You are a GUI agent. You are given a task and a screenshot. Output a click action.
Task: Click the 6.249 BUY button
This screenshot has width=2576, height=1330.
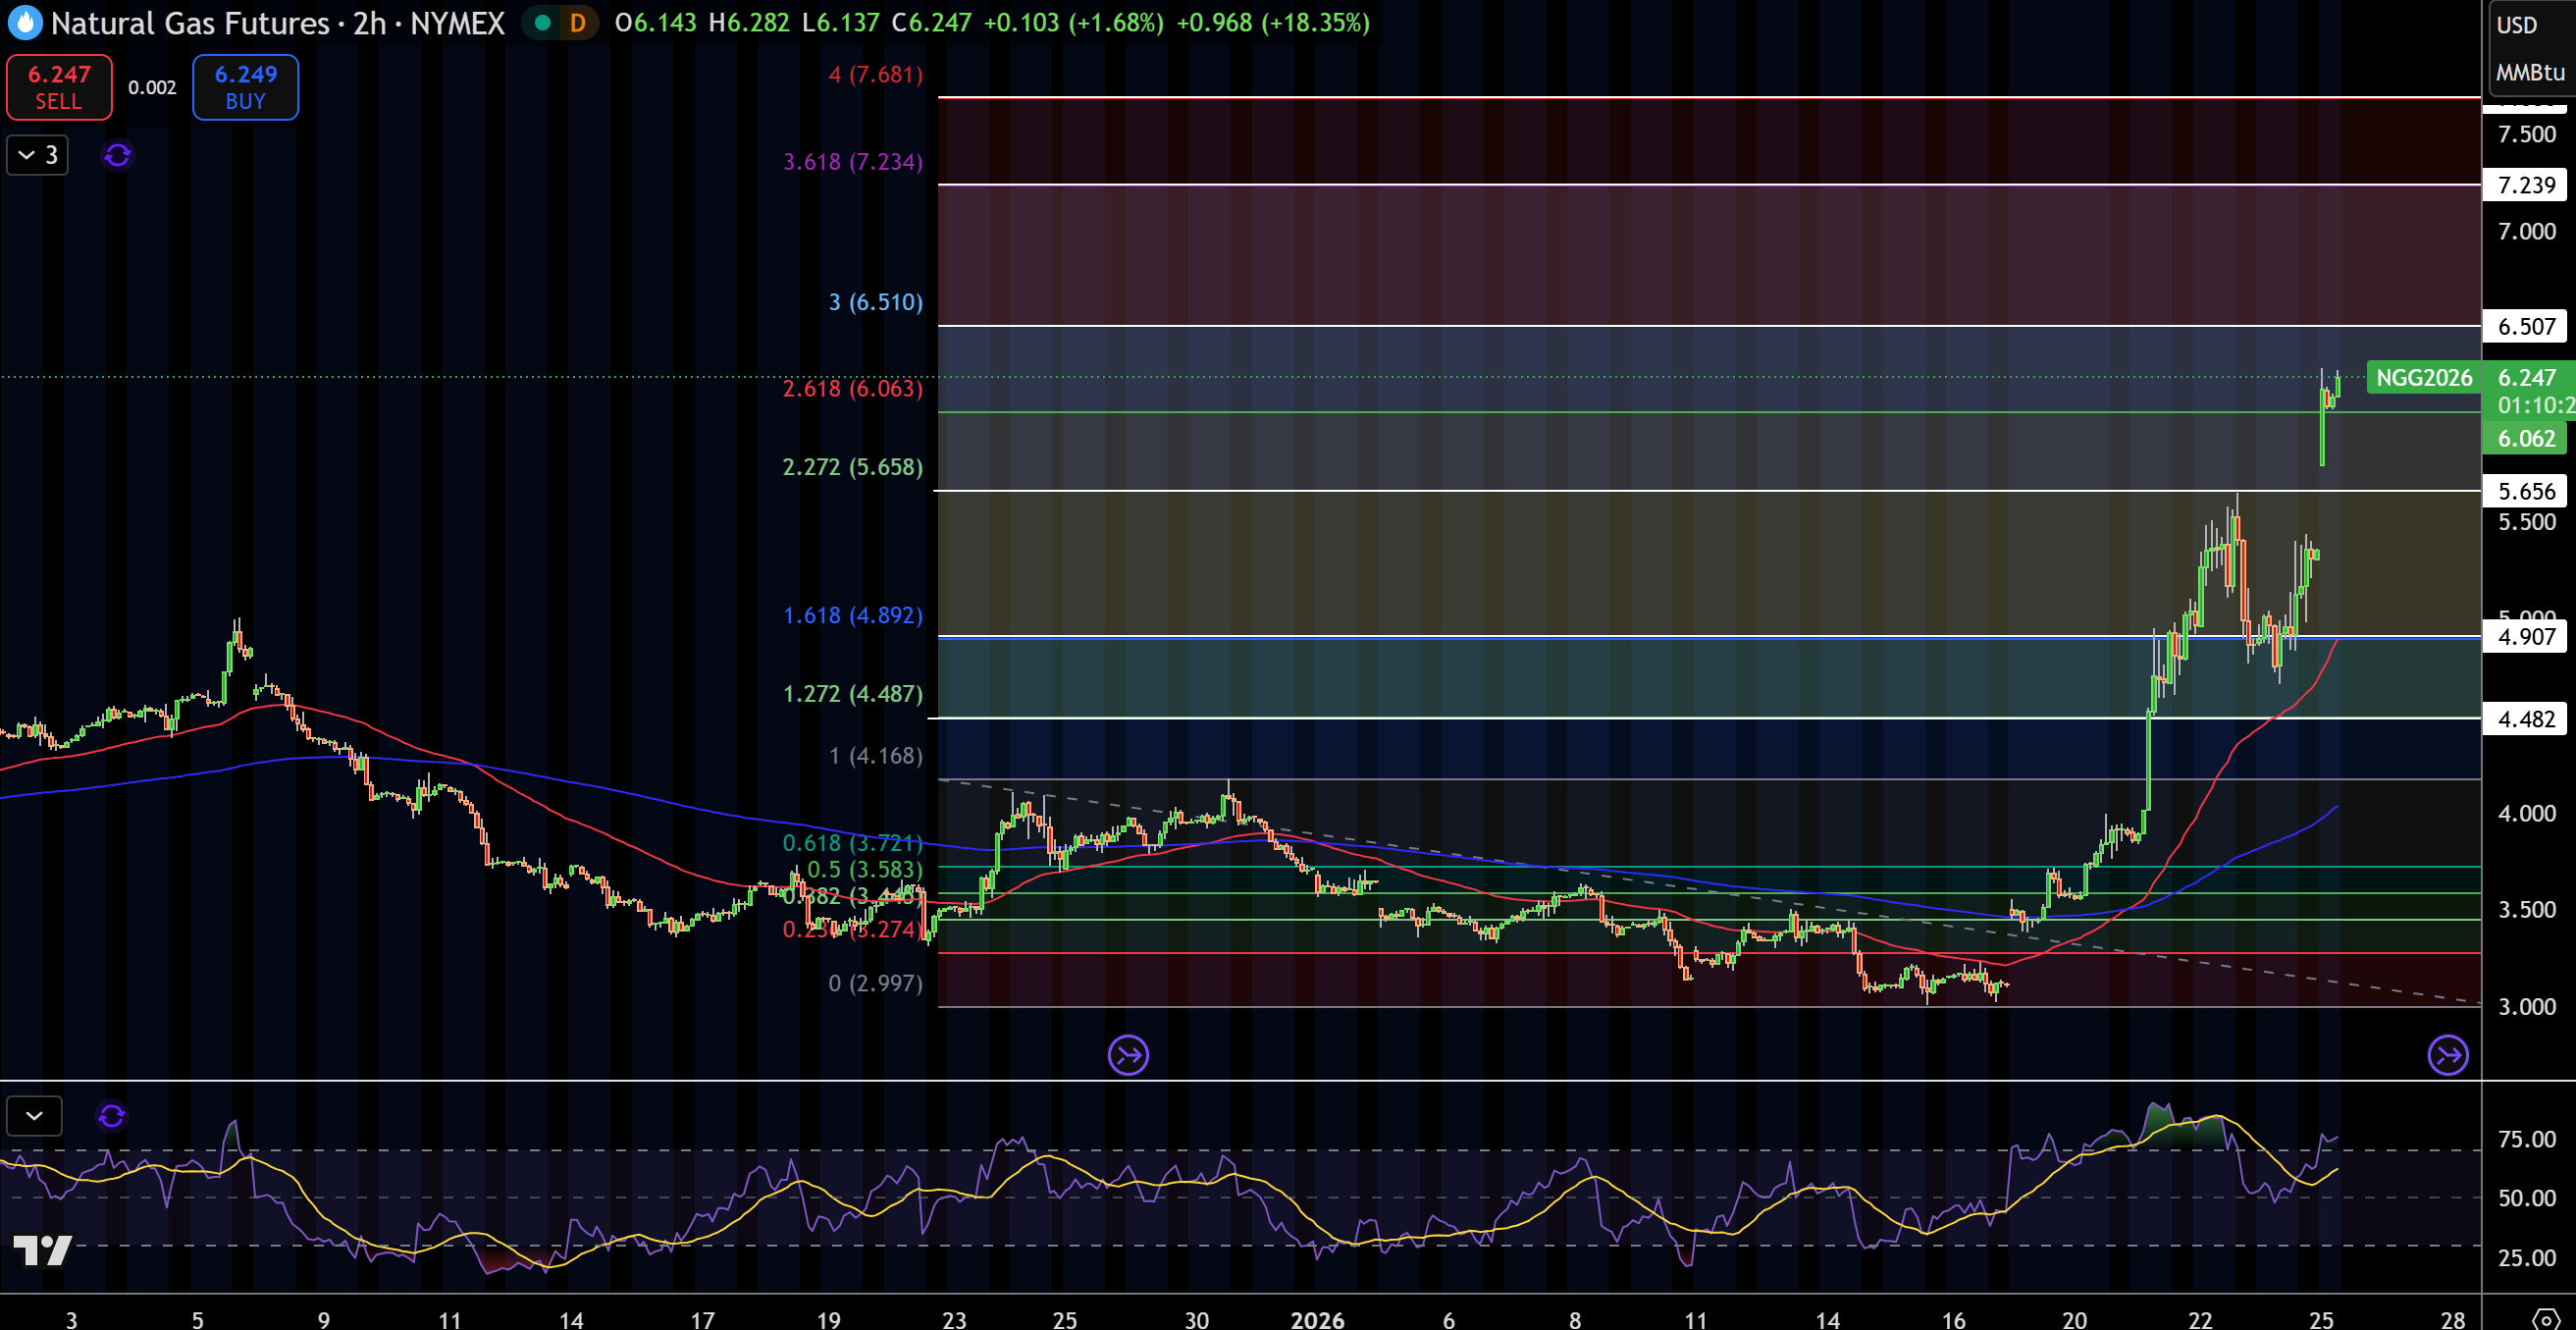click(x=244, y=87)
